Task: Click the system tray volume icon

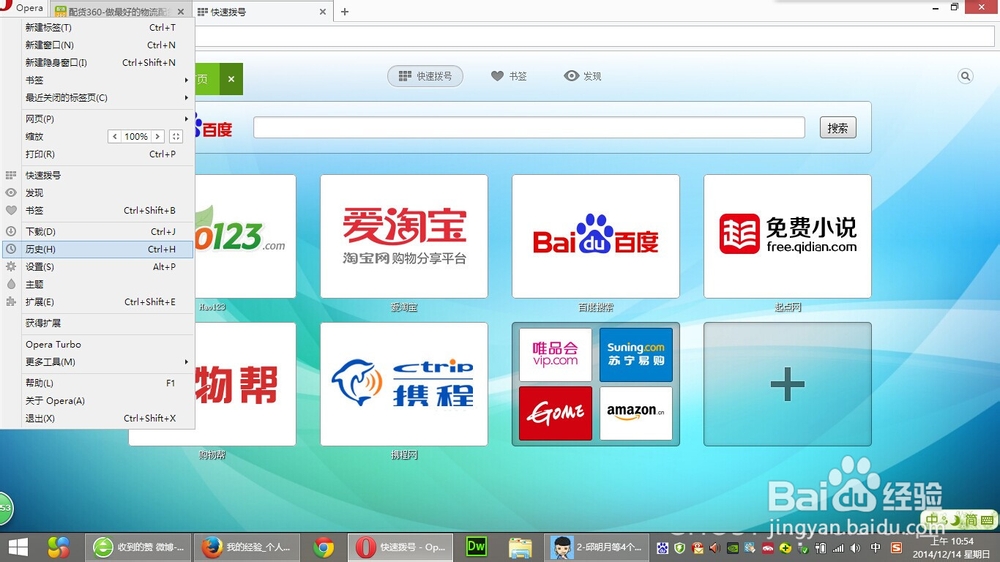Action: pos(855,548)
